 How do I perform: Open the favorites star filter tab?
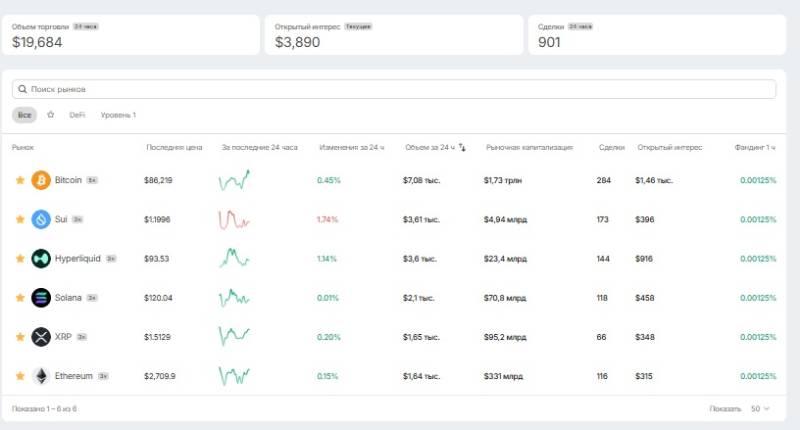click(x=51, y=115)
